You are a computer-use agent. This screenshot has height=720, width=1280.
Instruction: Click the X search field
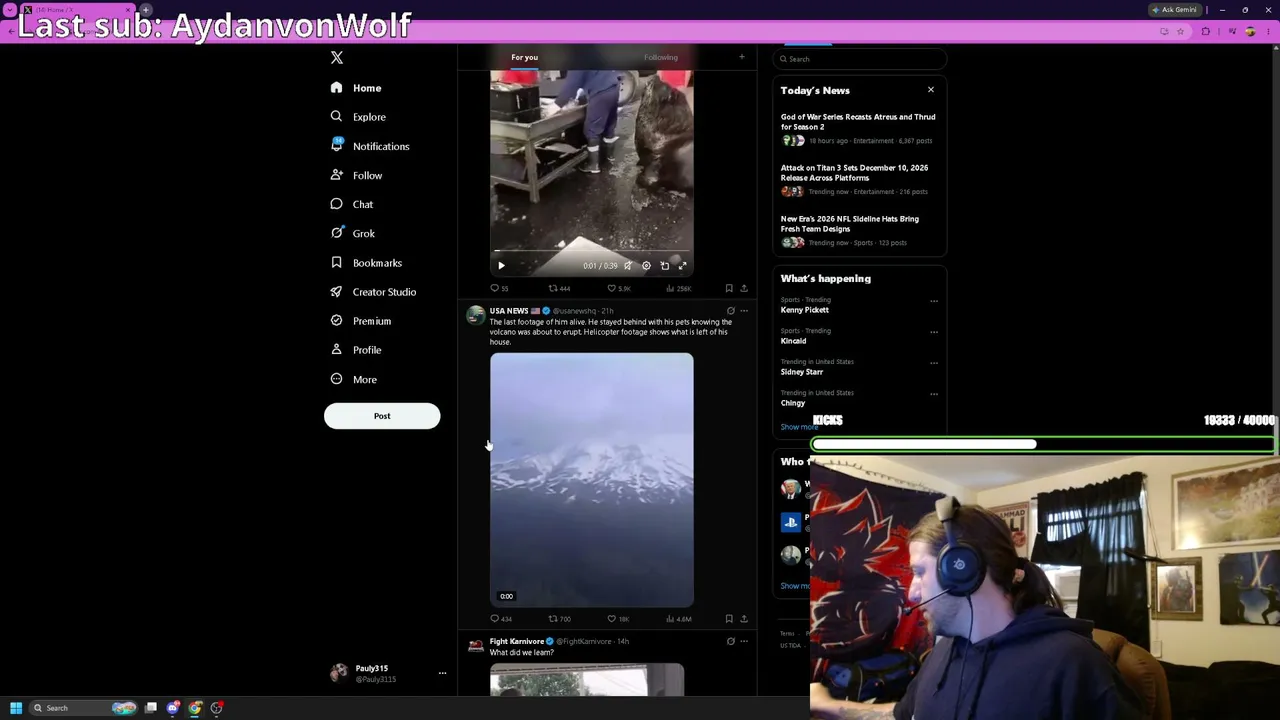click(x=860, y=59)
